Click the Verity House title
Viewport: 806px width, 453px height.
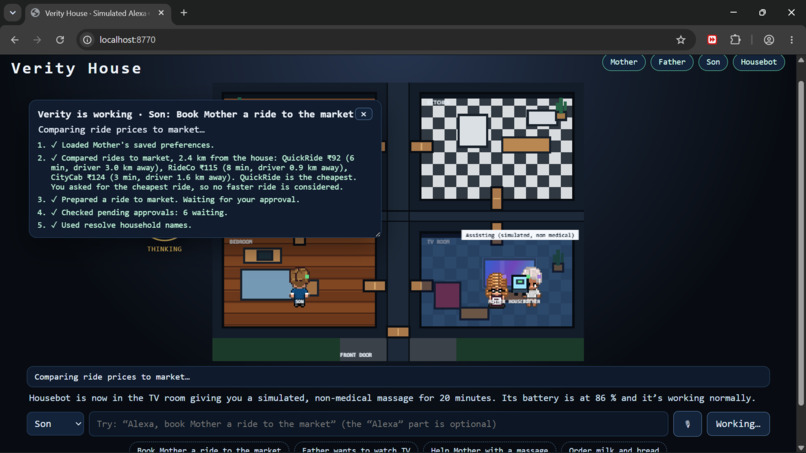click(76, 68)
